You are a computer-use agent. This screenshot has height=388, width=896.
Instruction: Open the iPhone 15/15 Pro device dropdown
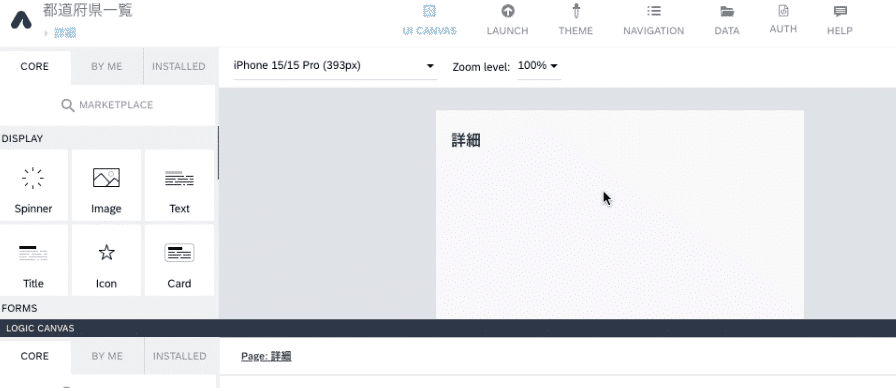[x=335, y=66]
